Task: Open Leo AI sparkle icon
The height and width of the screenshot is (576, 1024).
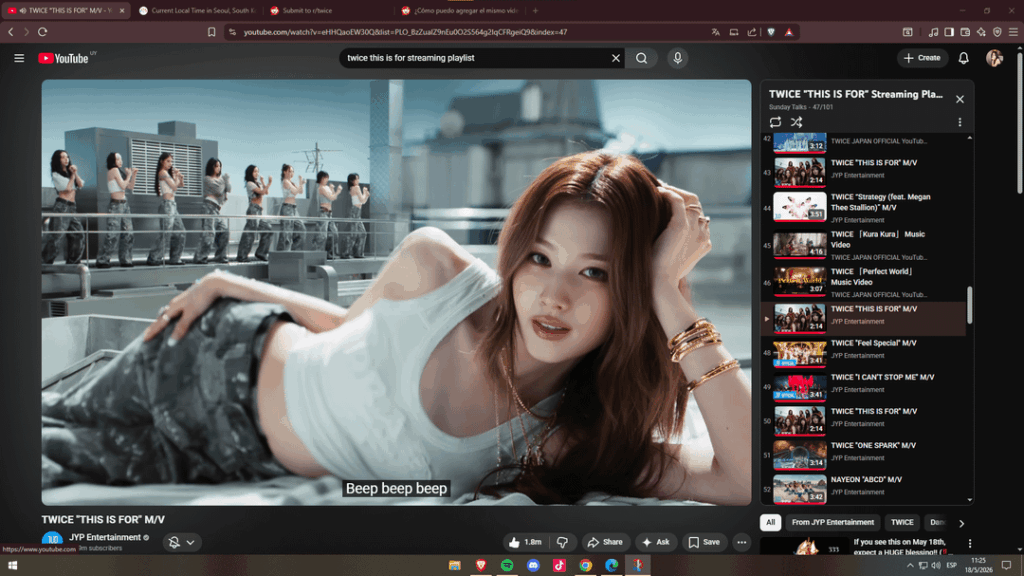Action: [981, 32]
